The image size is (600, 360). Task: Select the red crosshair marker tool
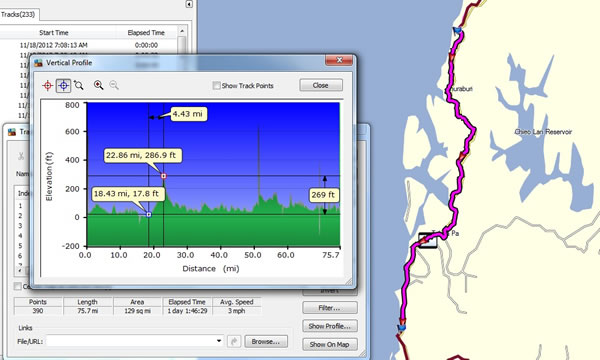(x=47, y=85)
